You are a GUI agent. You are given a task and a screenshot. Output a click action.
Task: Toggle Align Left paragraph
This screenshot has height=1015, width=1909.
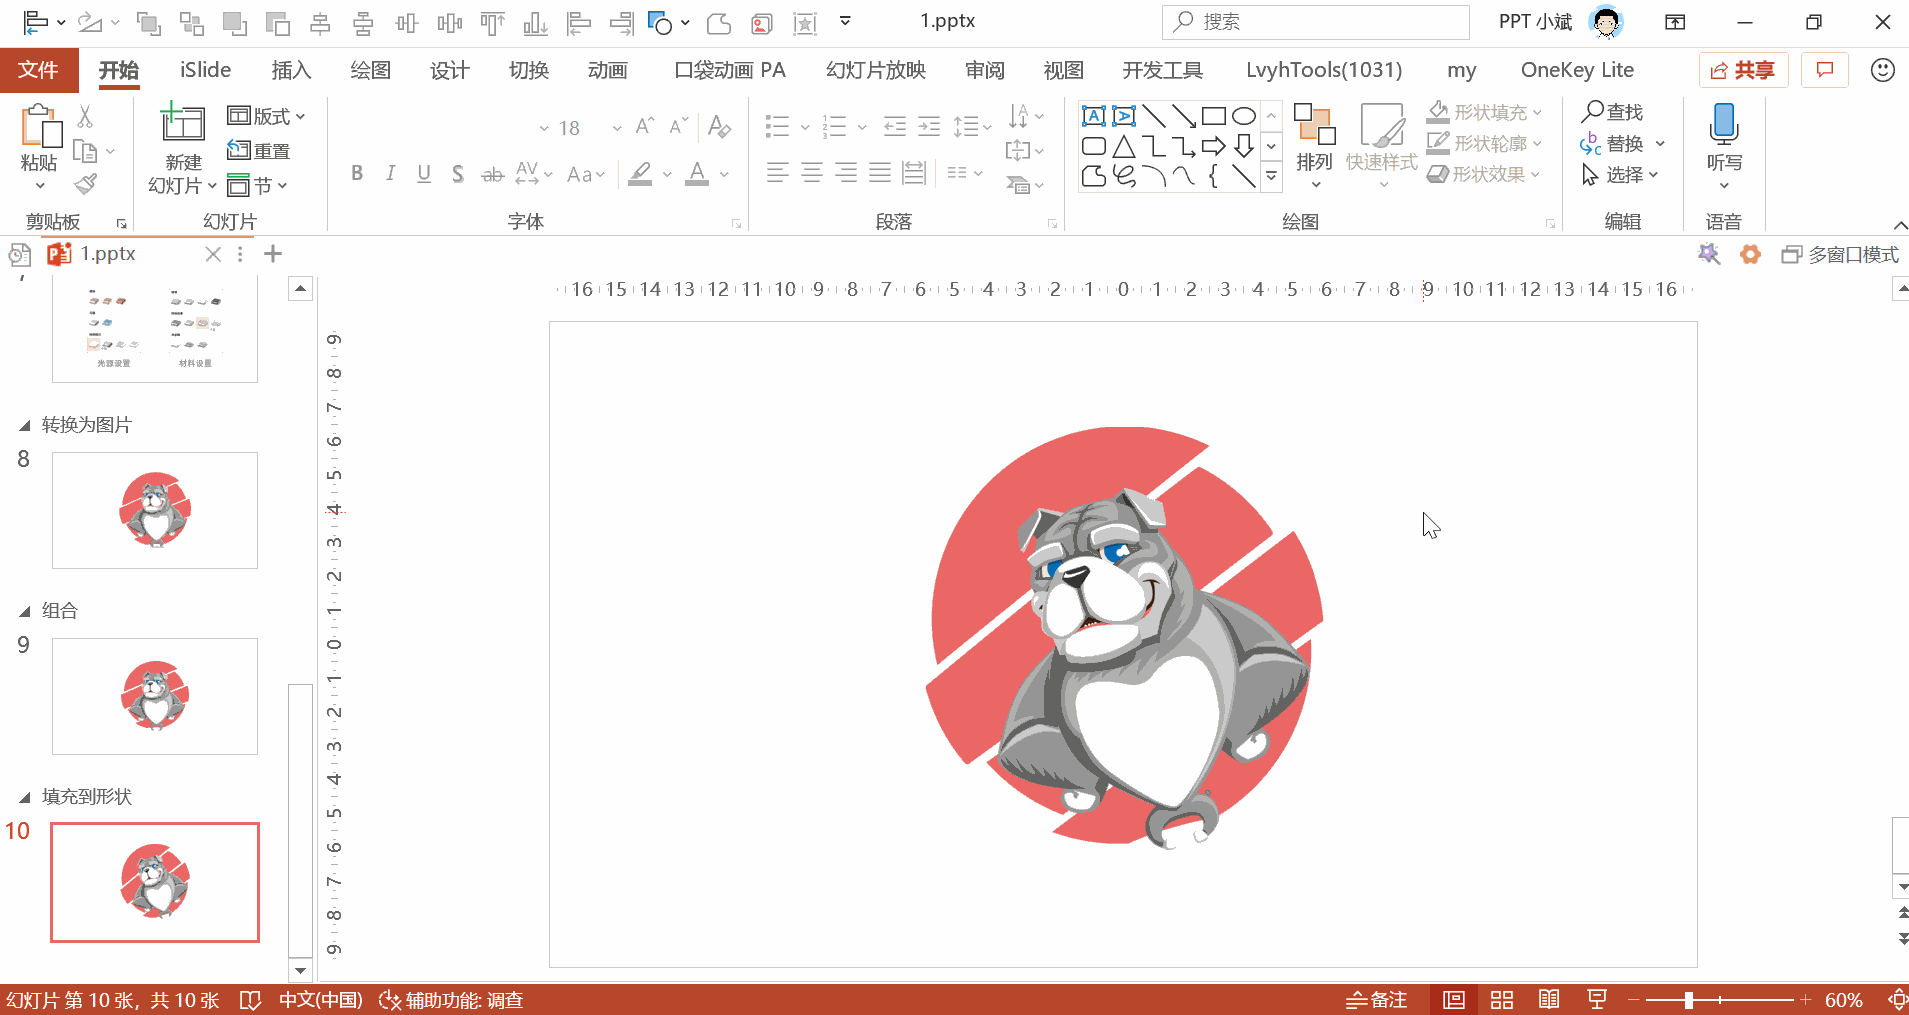click(x=777, y=174)
